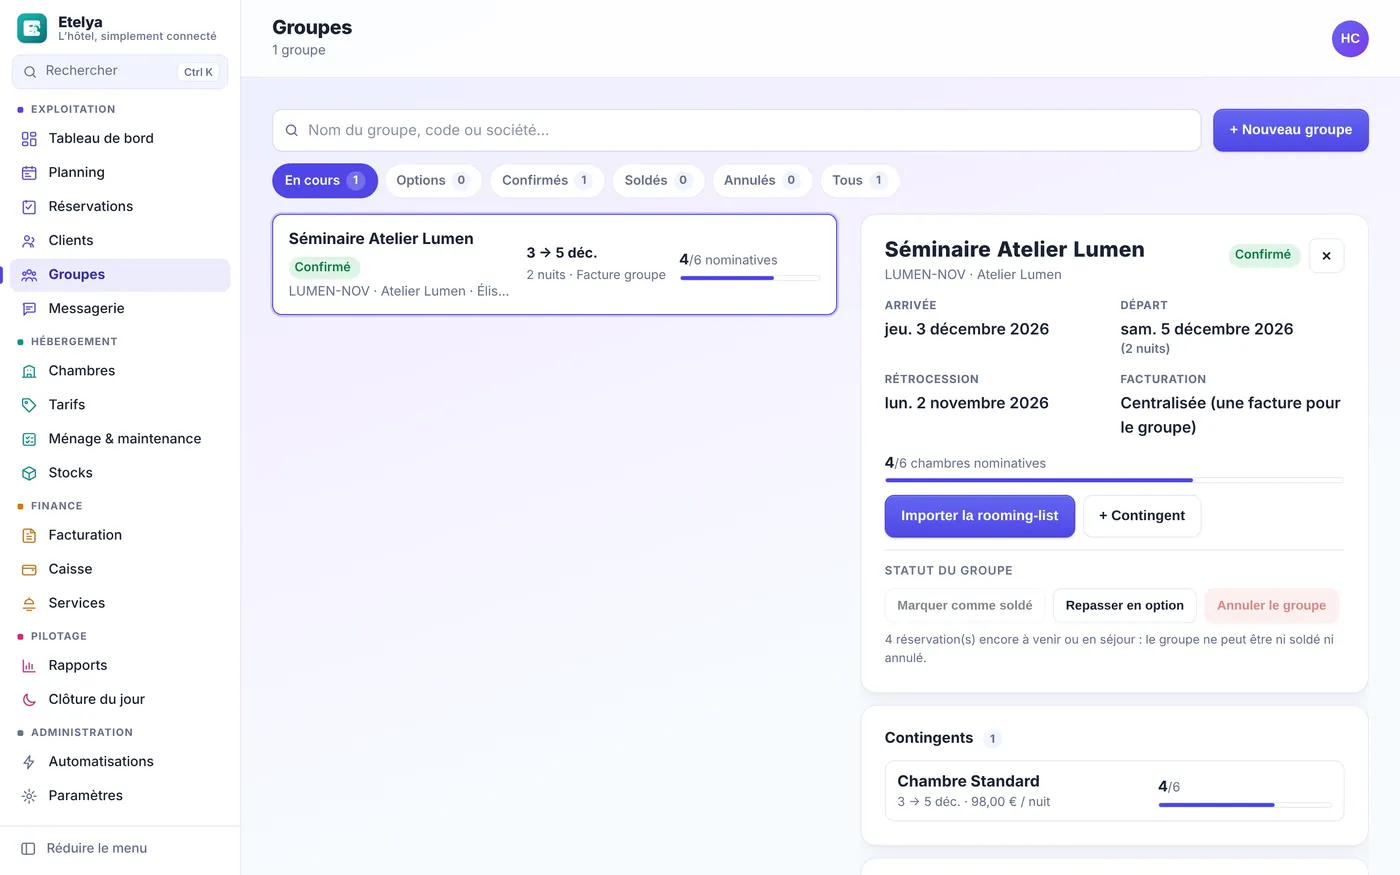Click the Caisse card icon
The width and height of the screenshot is (1400, 875).
click(29, 569)
